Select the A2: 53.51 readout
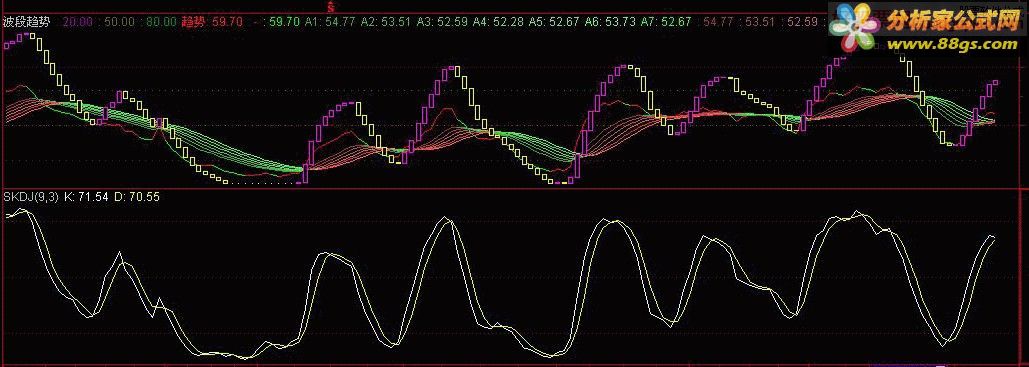1029x367 pixels. 386,22
